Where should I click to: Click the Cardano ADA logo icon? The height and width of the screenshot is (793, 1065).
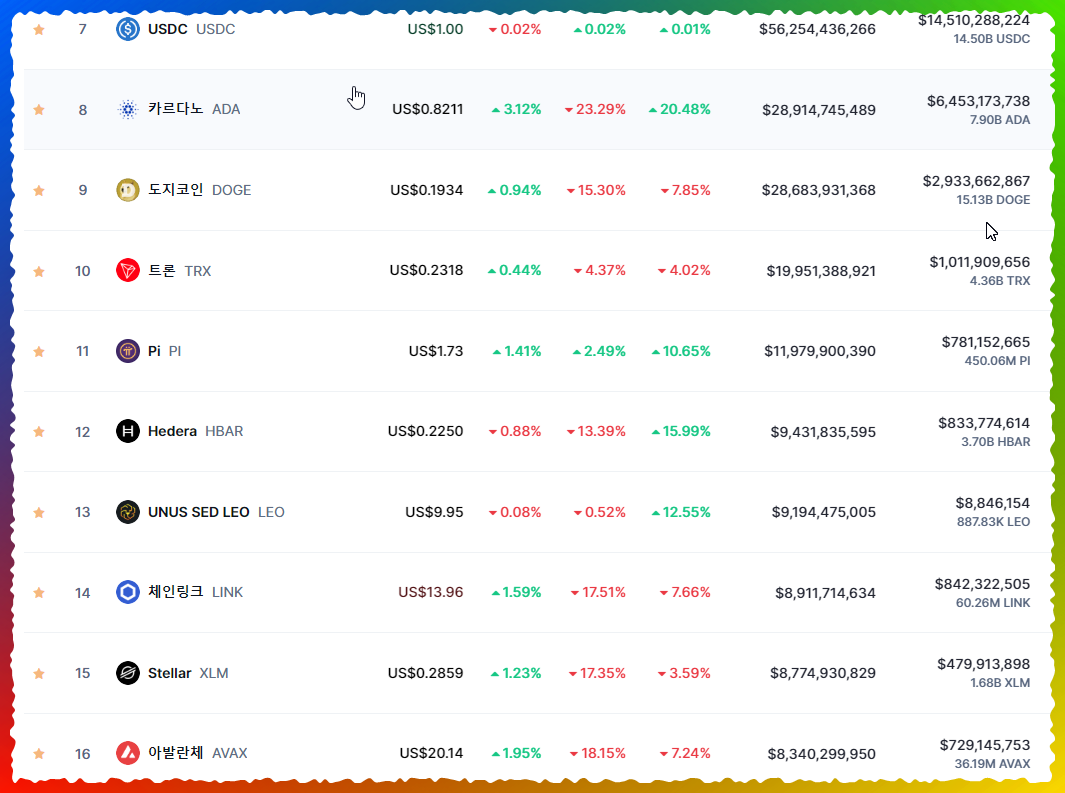pos(128,109)
